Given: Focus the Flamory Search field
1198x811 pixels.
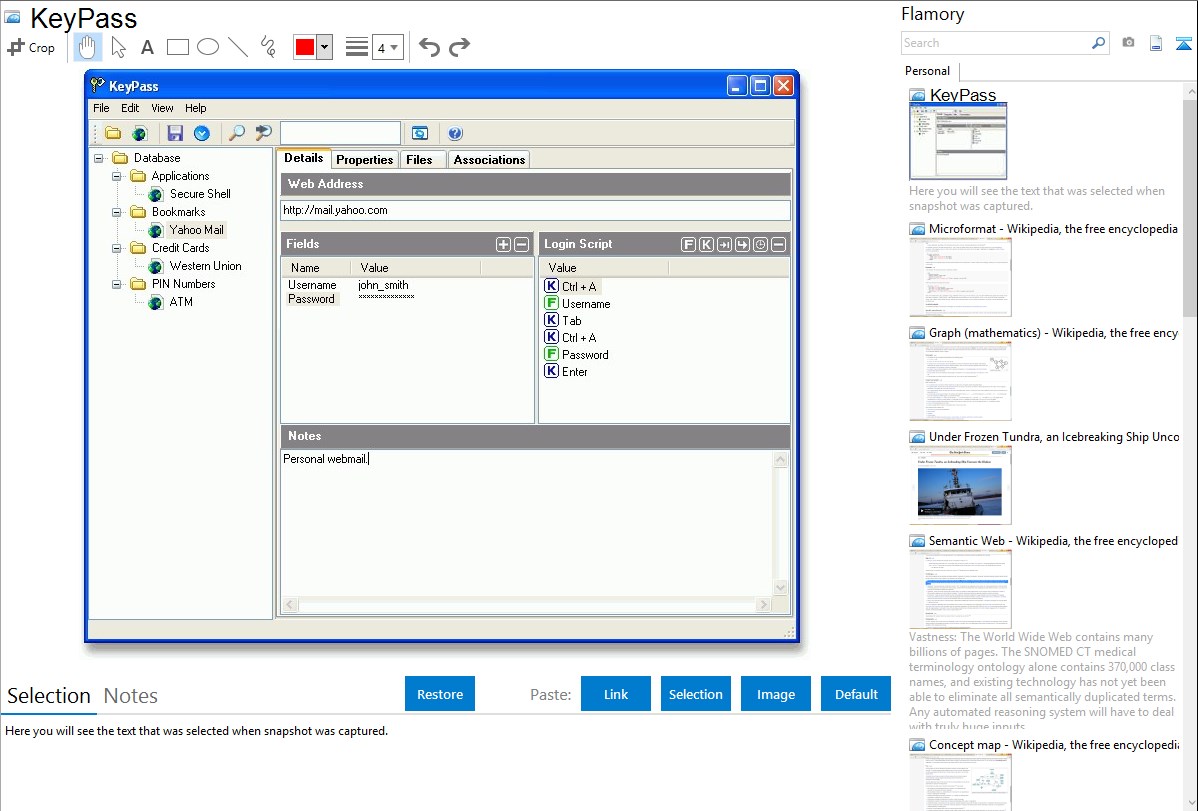Looking at the screenshot, I should pyautogui.click(x=995, y=43).
